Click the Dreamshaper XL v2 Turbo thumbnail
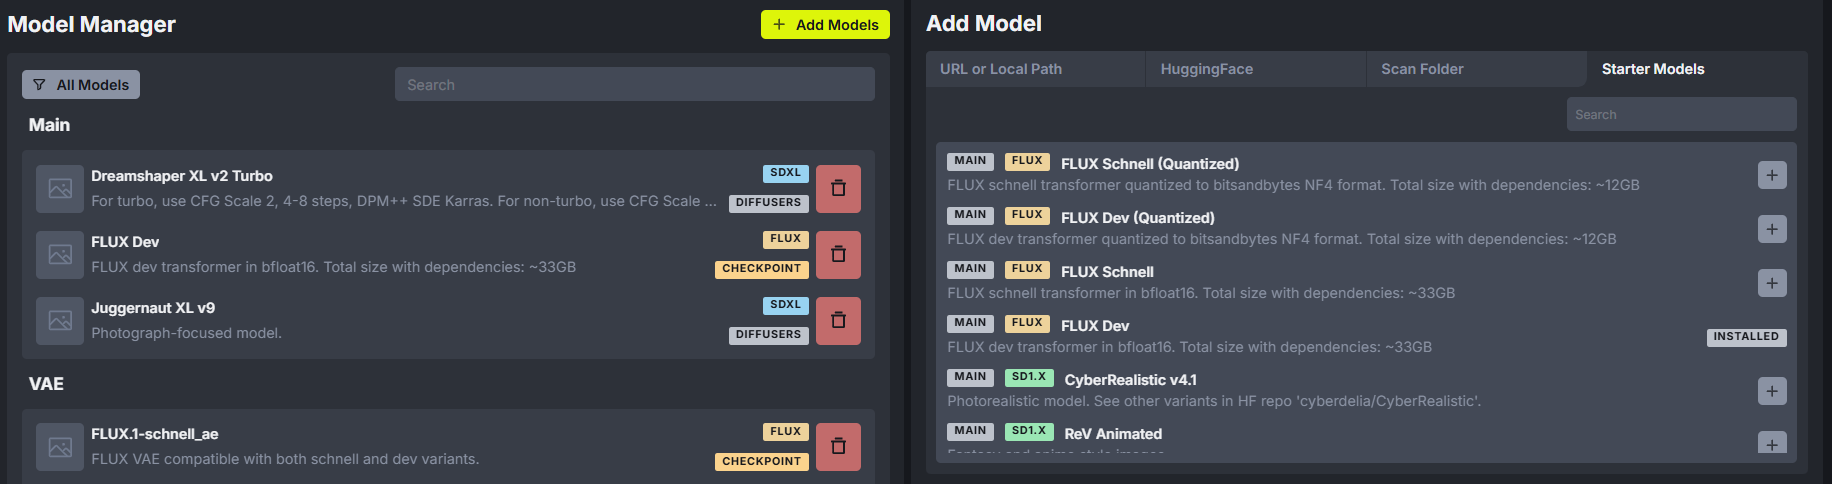 [x=60, y=188]
